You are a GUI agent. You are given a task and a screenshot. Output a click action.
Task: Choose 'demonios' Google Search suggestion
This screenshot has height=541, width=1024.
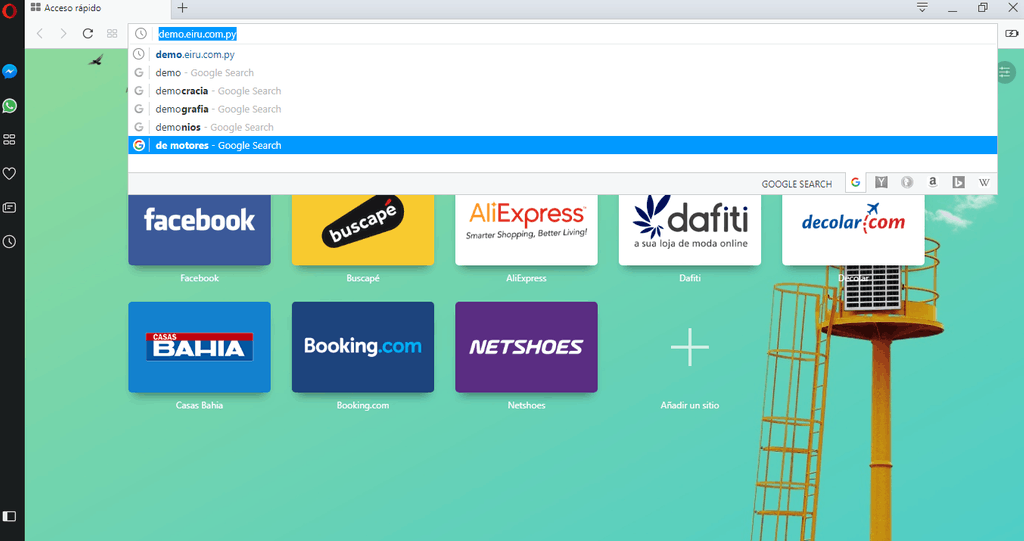562,127
